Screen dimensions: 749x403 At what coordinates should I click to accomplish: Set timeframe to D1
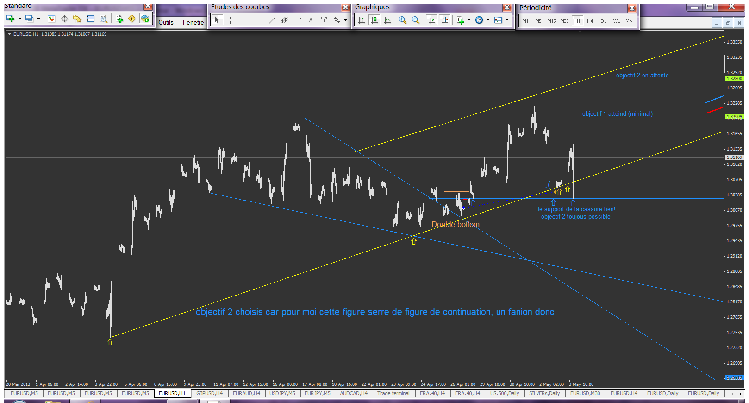tap(603, 21)
